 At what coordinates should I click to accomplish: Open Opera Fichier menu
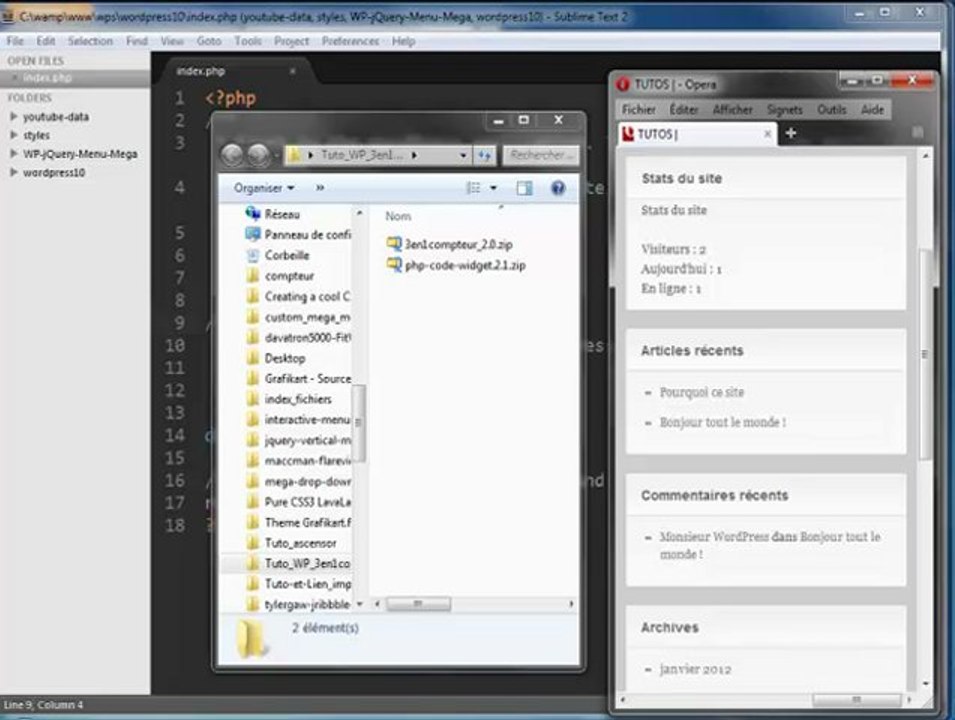coord(638,110)
